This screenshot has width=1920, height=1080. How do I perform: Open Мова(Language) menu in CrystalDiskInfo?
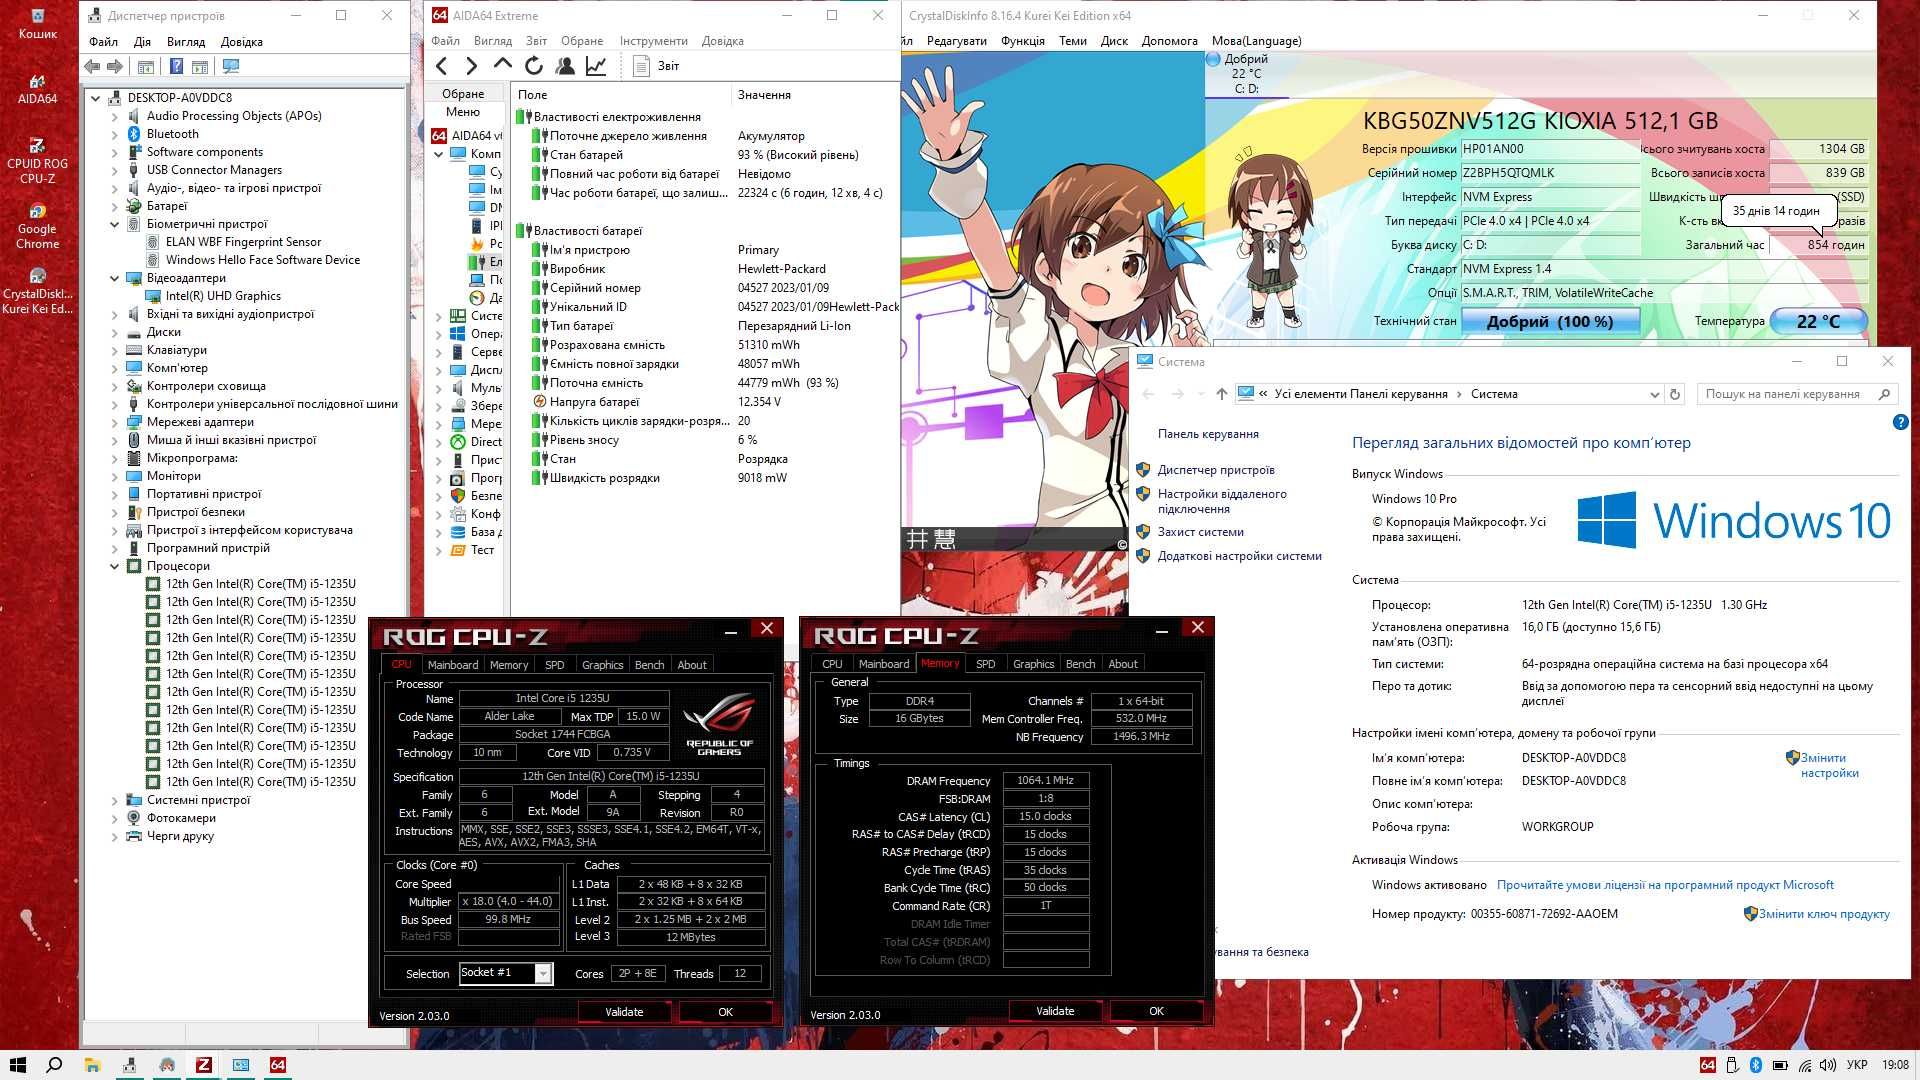(x=1256, y=41)
